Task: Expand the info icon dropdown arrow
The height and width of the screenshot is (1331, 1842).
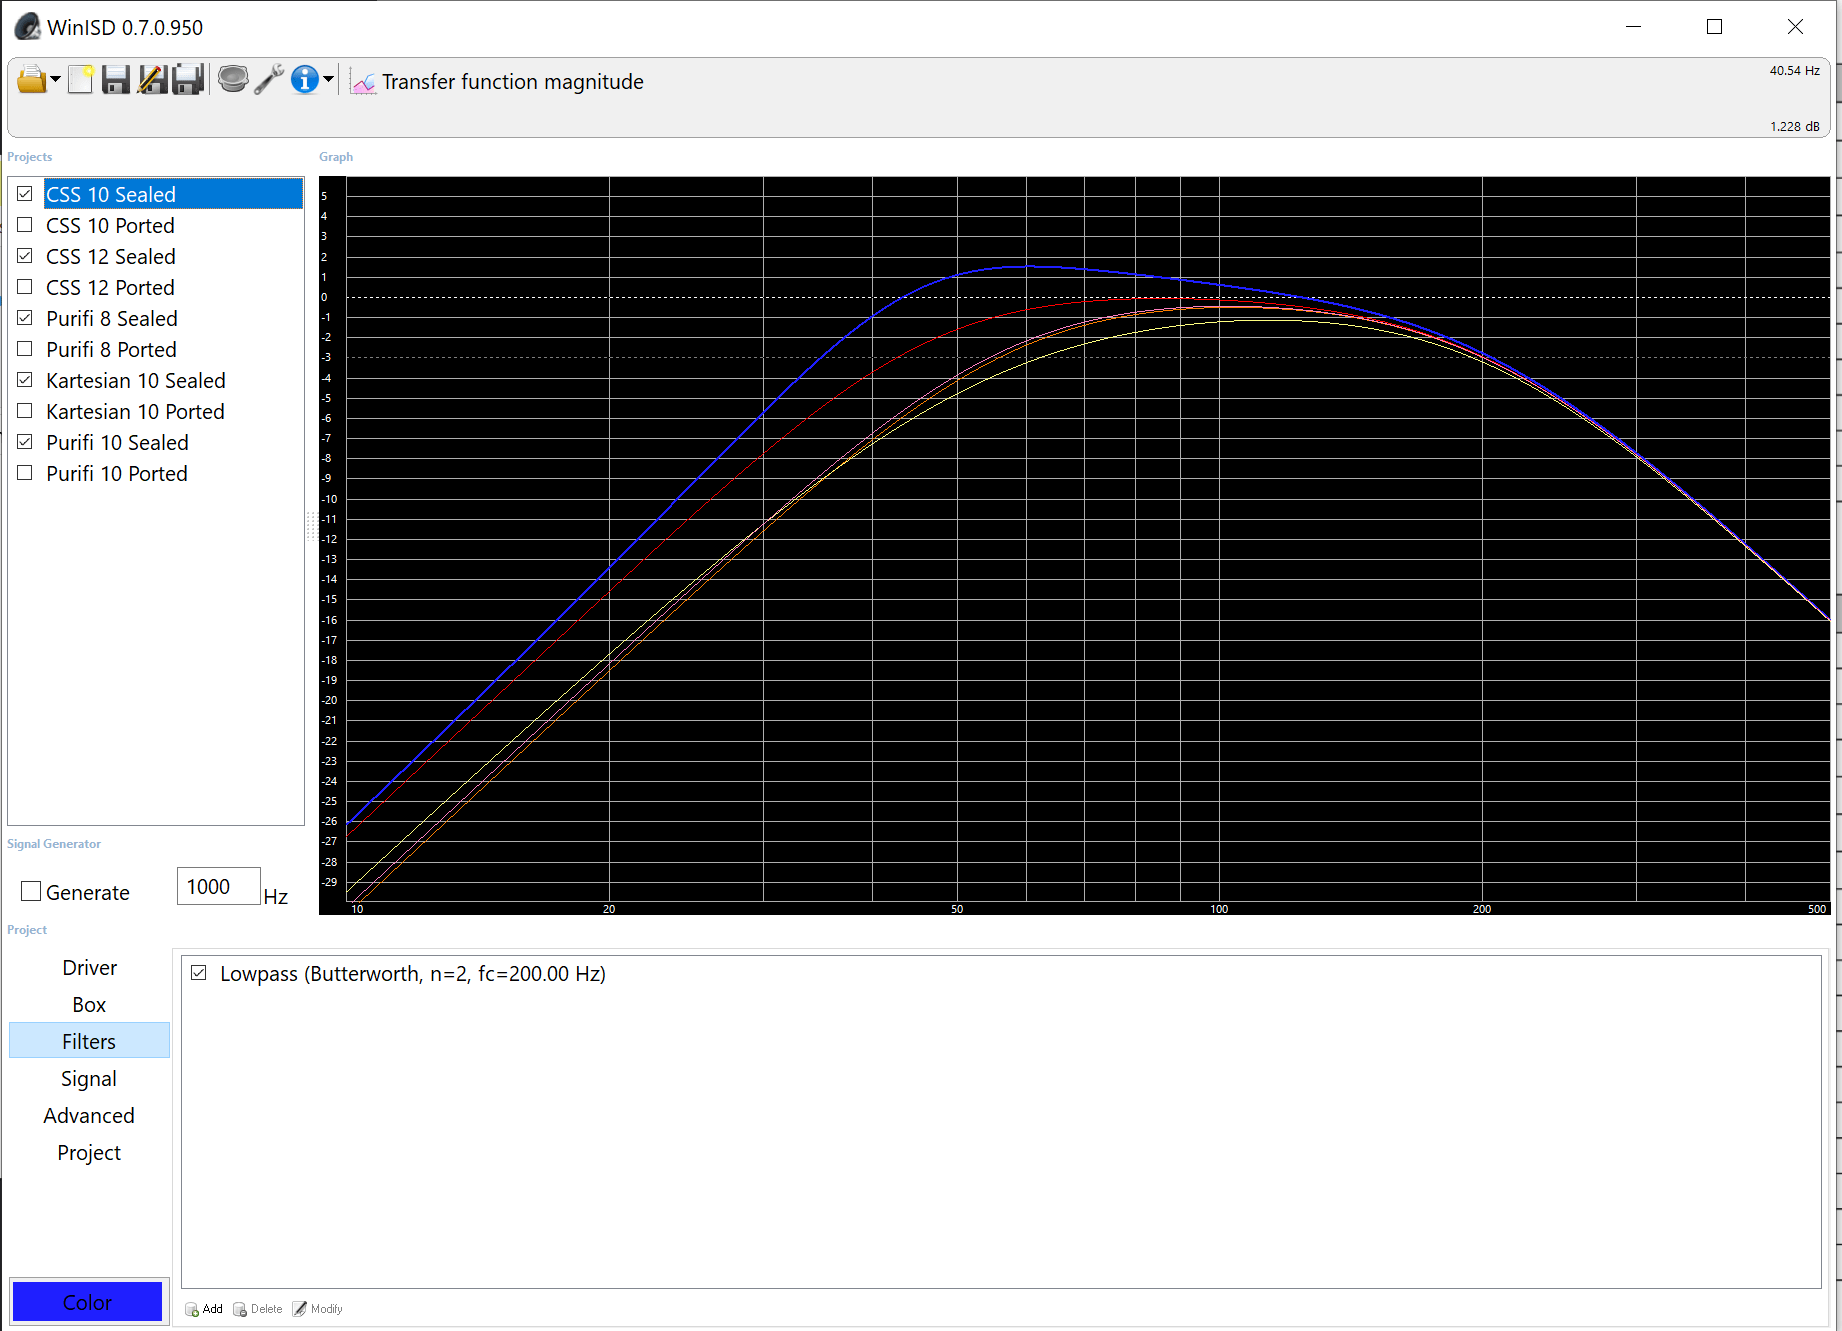Action: coord(328,80)
